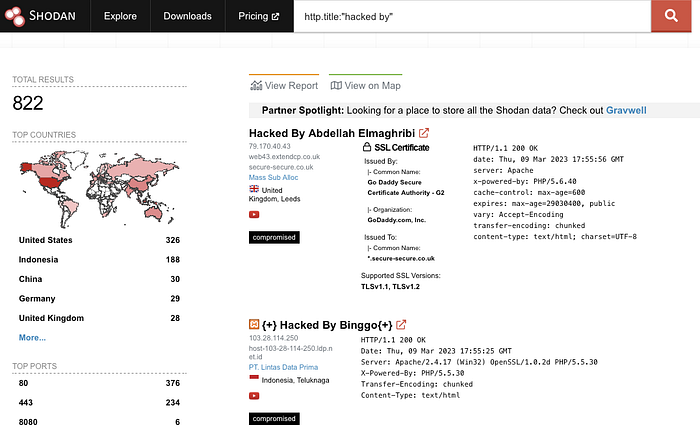Switch to View Report tab

[284, 85]
